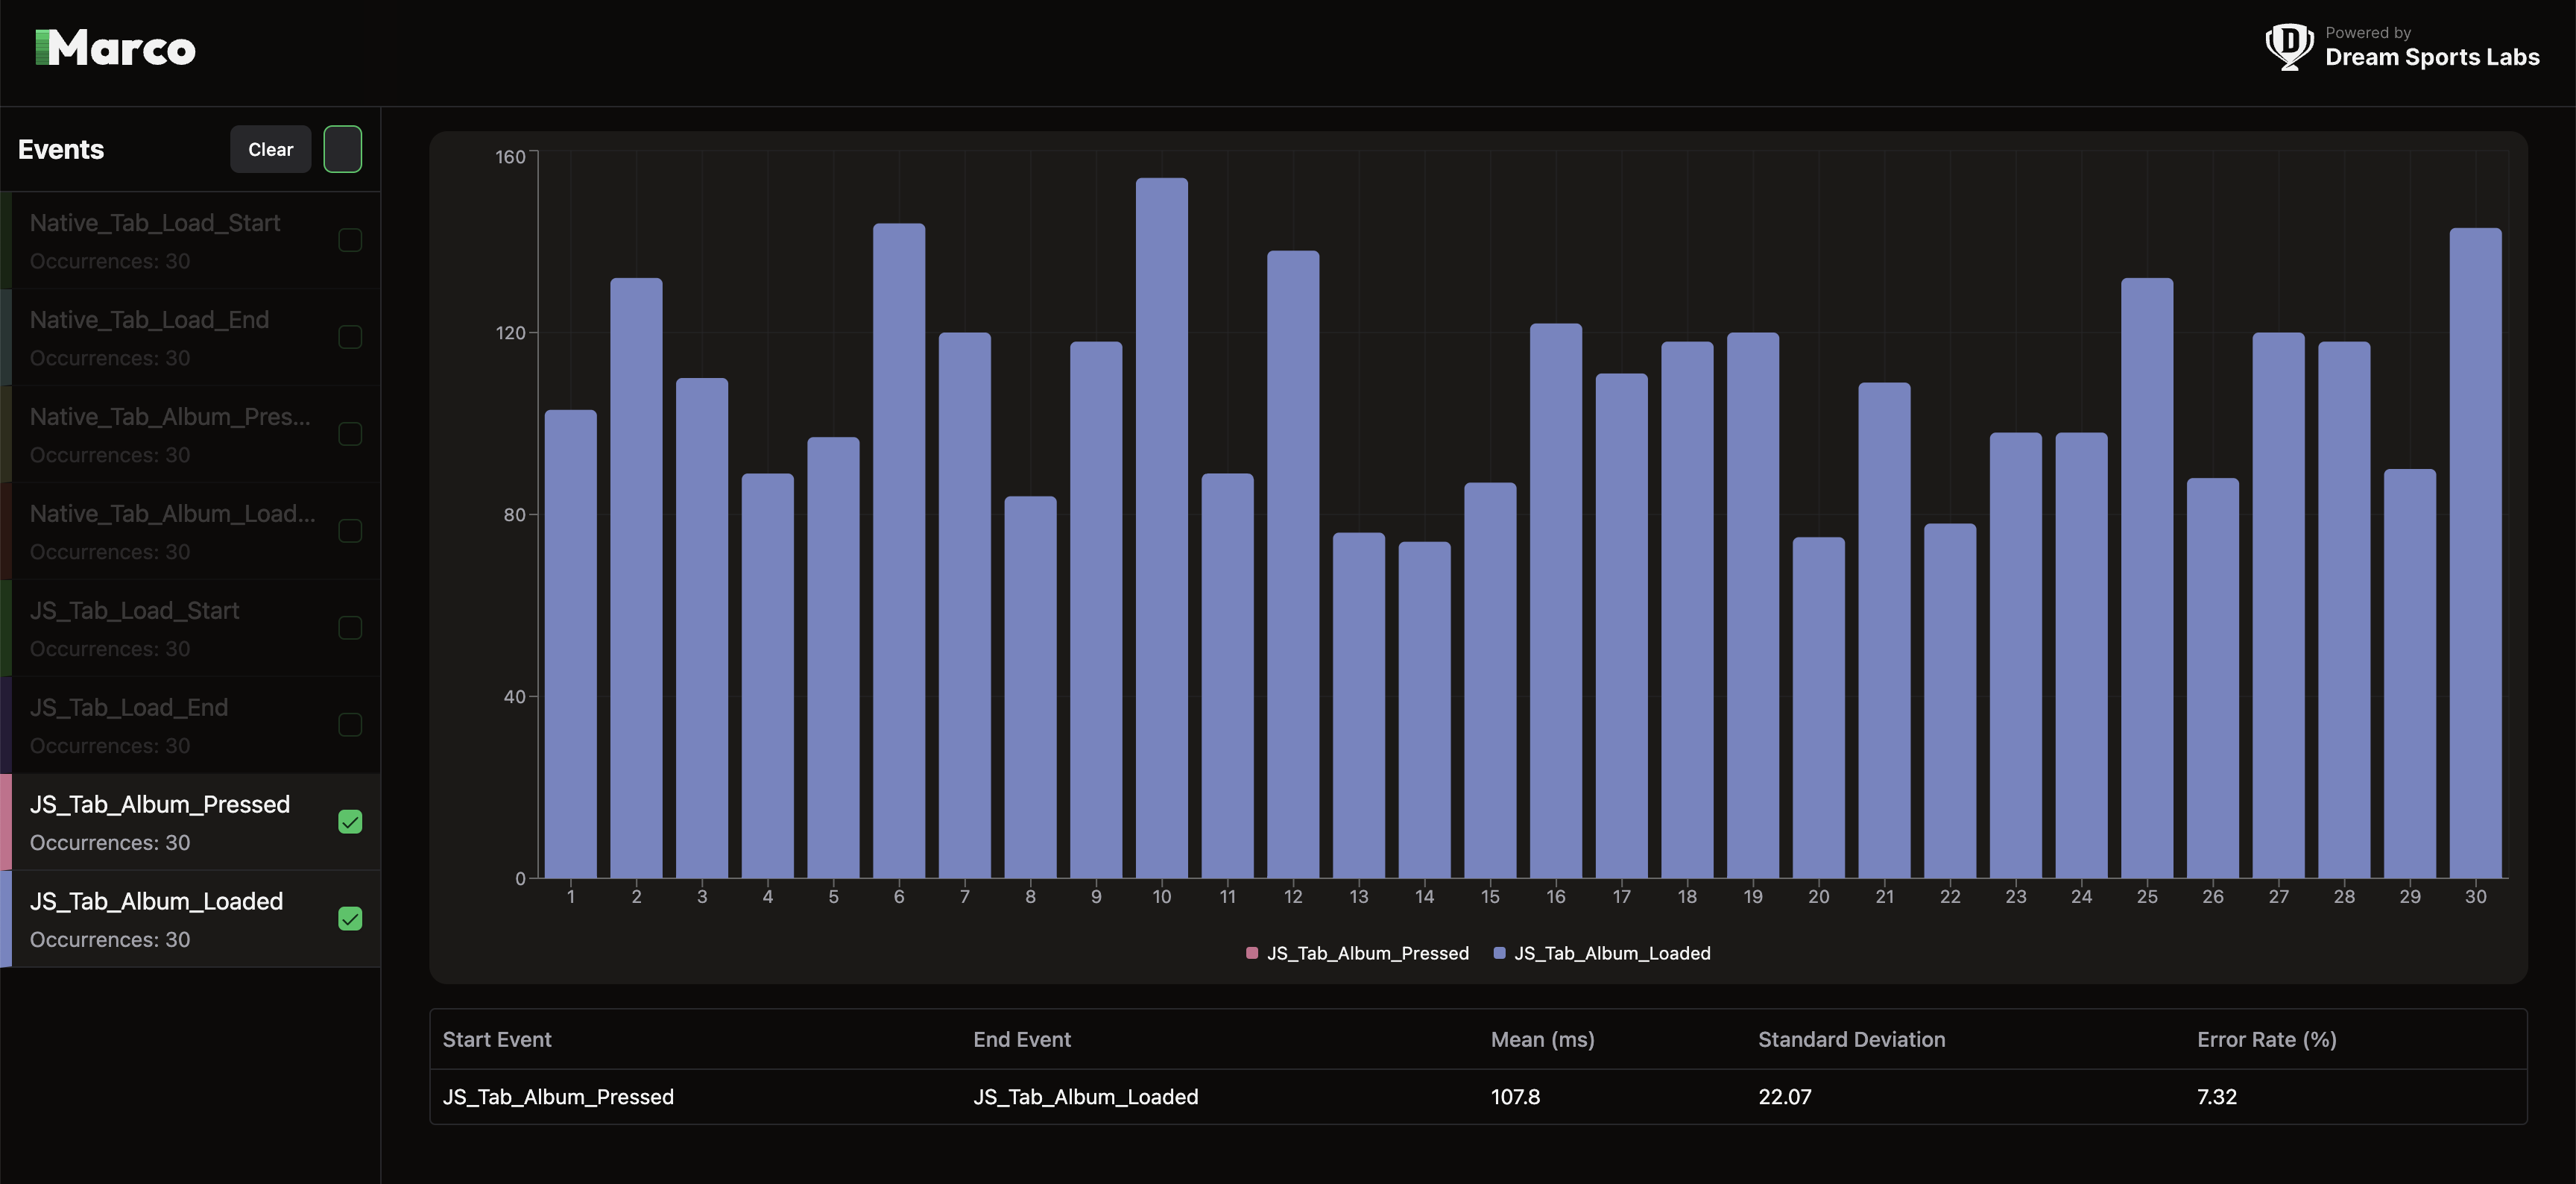
Task: Click the tallest bar at index 10
Action: tap(1161, 528)
